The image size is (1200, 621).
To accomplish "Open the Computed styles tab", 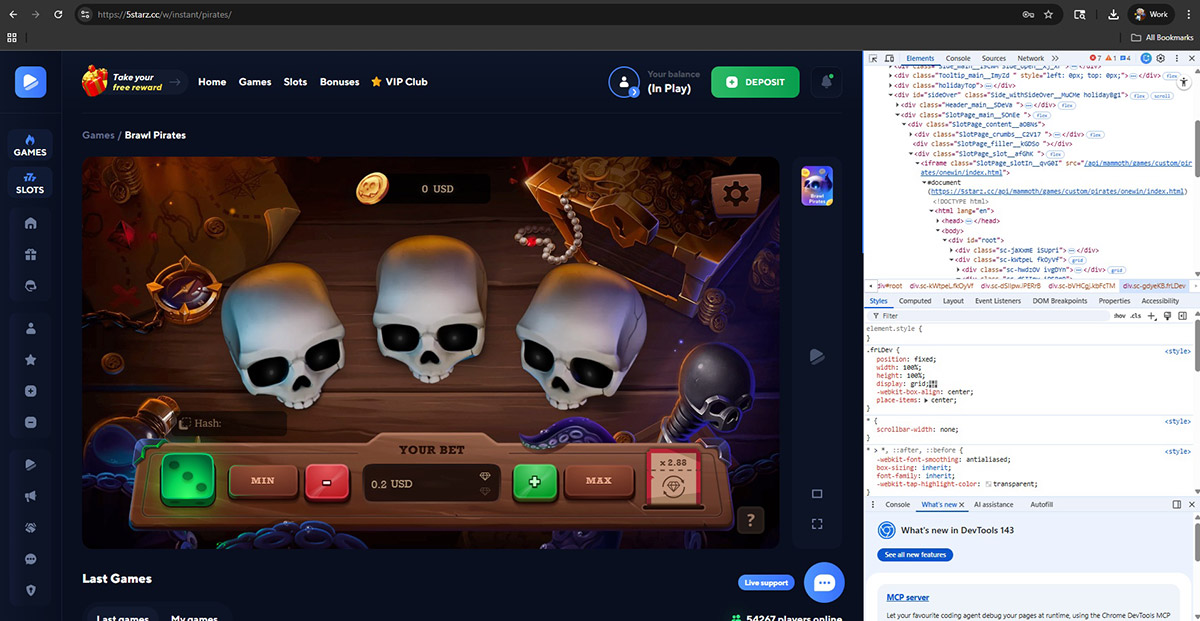I will [915, 300].
